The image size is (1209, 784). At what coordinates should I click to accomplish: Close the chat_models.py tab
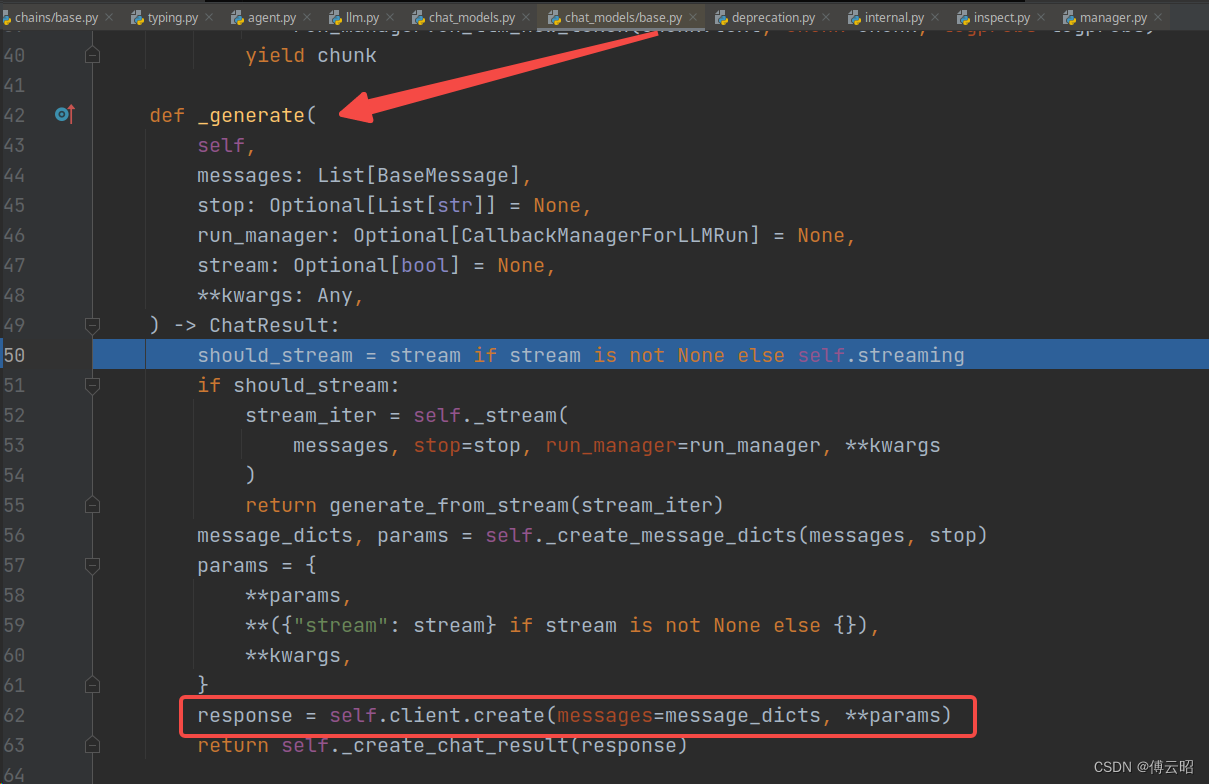pos(527,18)
